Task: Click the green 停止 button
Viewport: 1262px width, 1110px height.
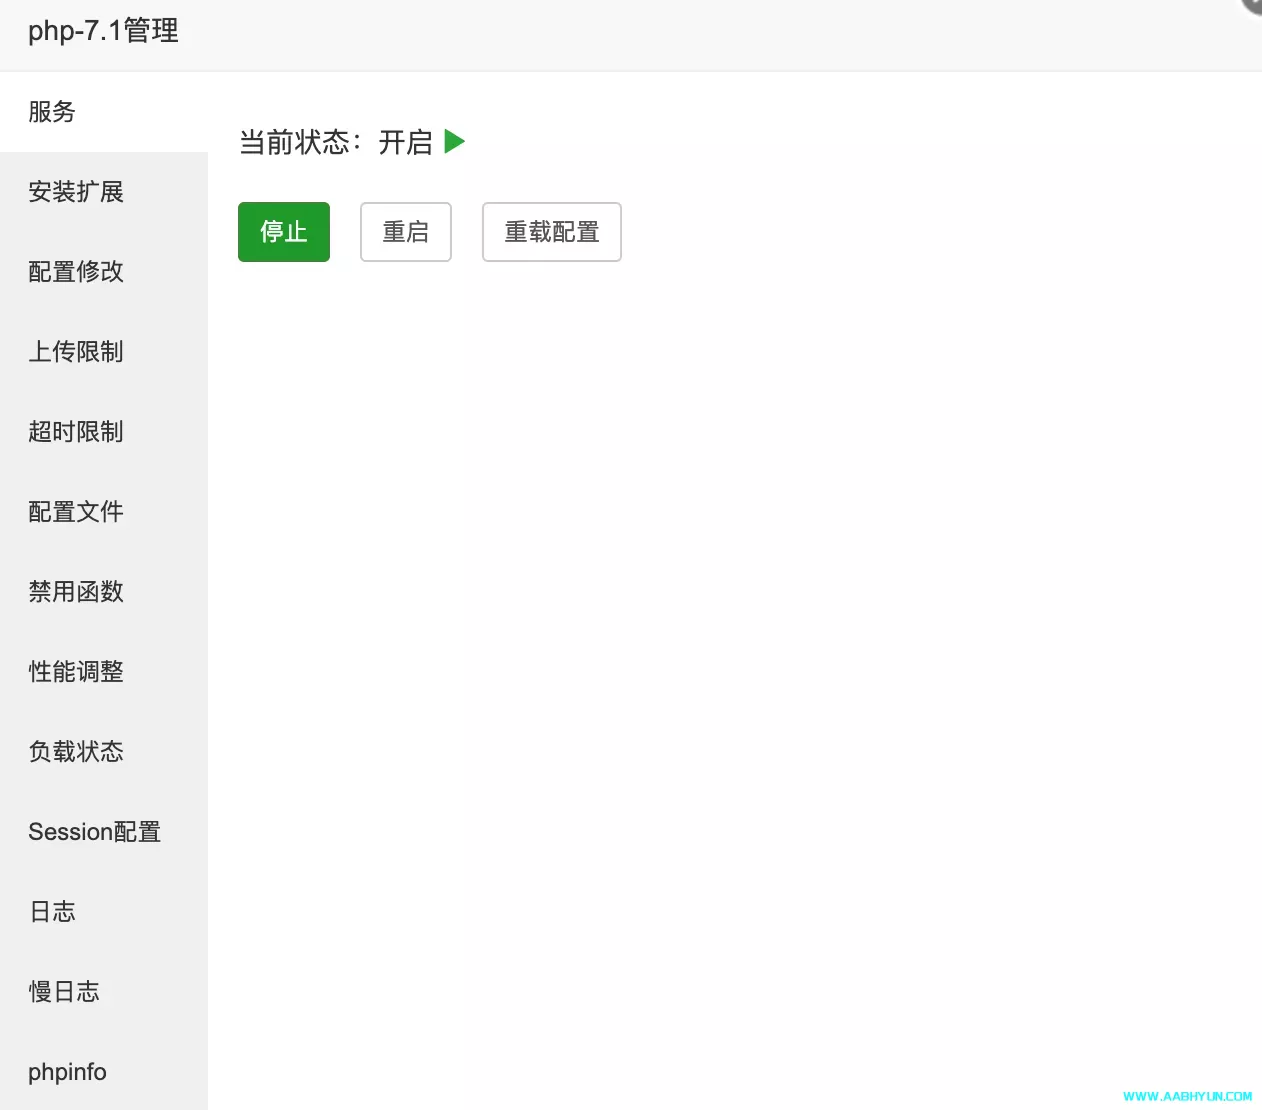Action: 284,232
